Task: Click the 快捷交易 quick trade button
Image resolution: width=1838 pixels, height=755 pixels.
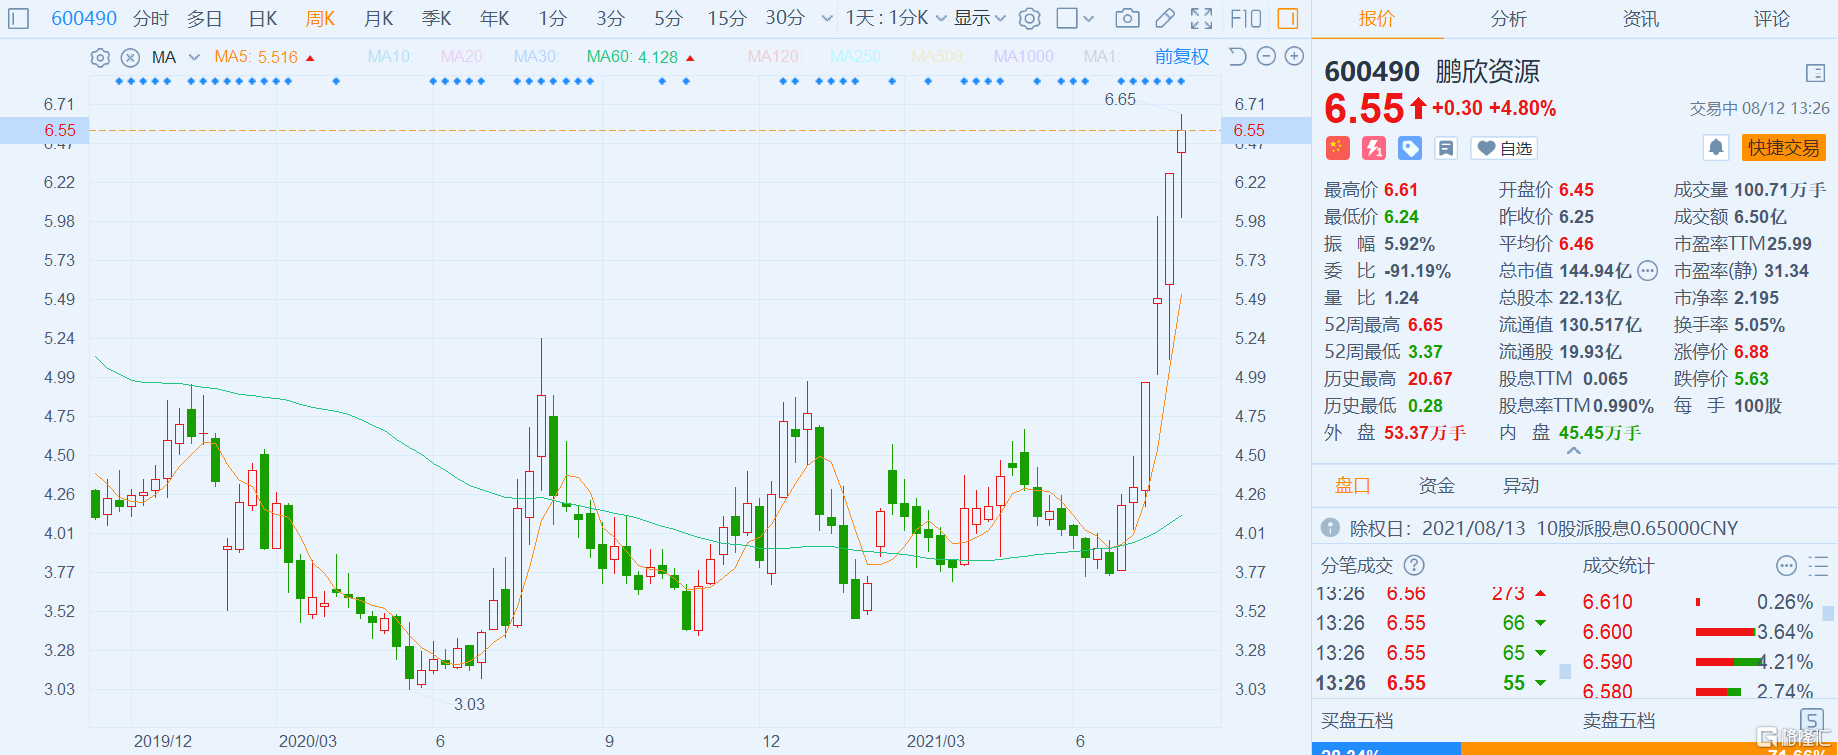Action: coord(1783,148)
